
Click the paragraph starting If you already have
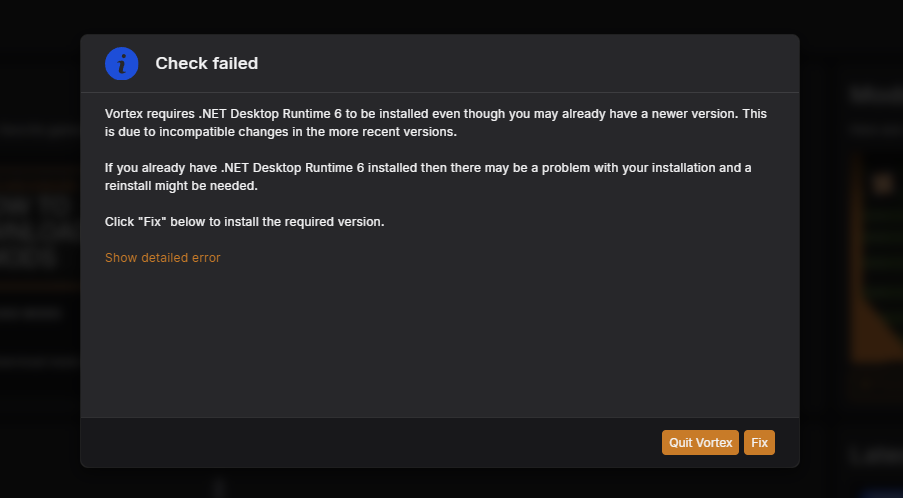[428, 177]
